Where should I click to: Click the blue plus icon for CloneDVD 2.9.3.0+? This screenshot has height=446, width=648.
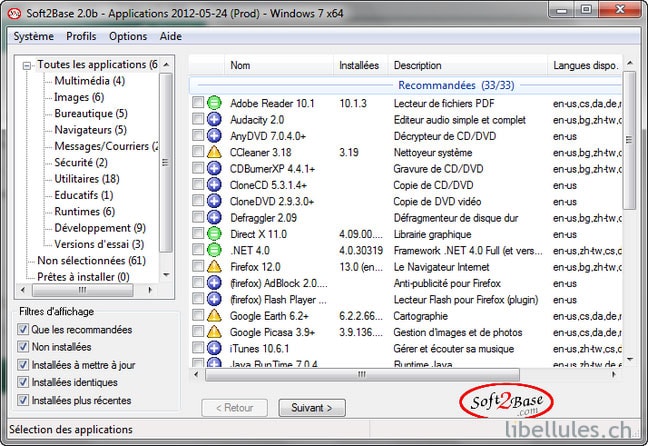tap(214, 201)
